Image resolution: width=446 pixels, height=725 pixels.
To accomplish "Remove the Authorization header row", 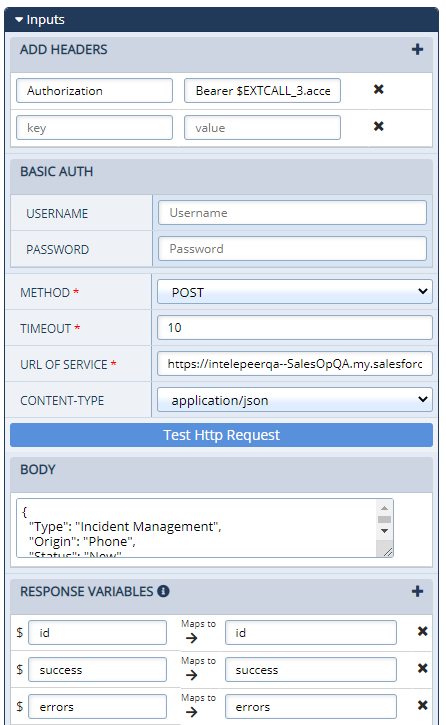I will [379, 89].
